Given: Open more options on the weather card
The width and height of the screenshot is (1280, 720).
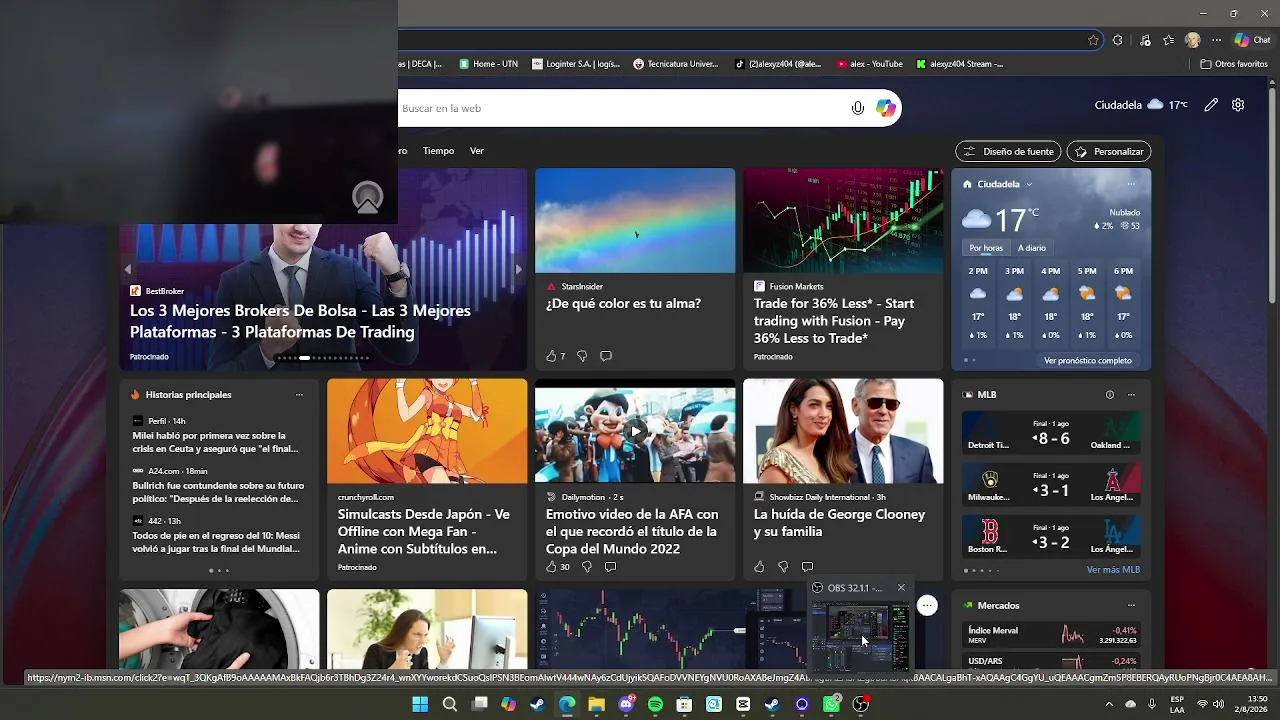Looking at the screenshot, I should tap(1131, 184).
